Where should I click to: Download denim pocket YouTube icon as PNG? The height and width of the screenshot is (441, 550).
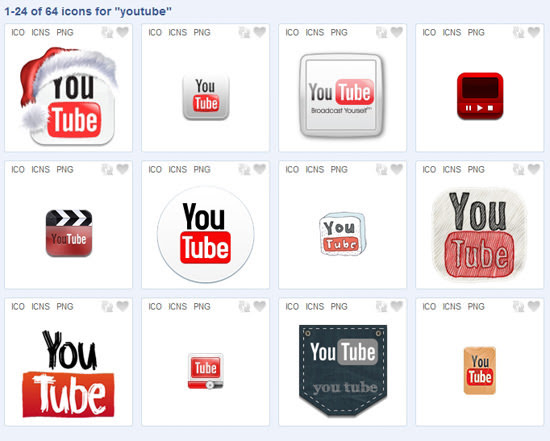[339, 307]
